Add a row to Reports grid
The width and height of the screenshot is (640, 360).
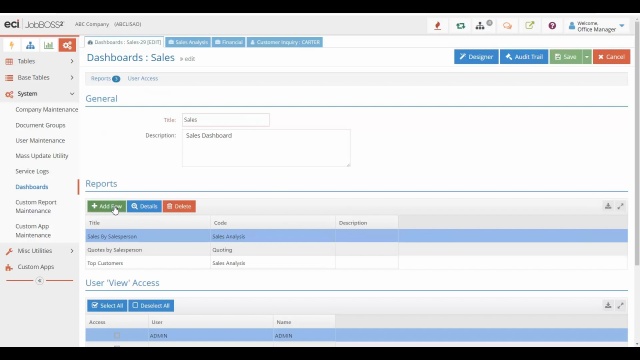(107, 206)
